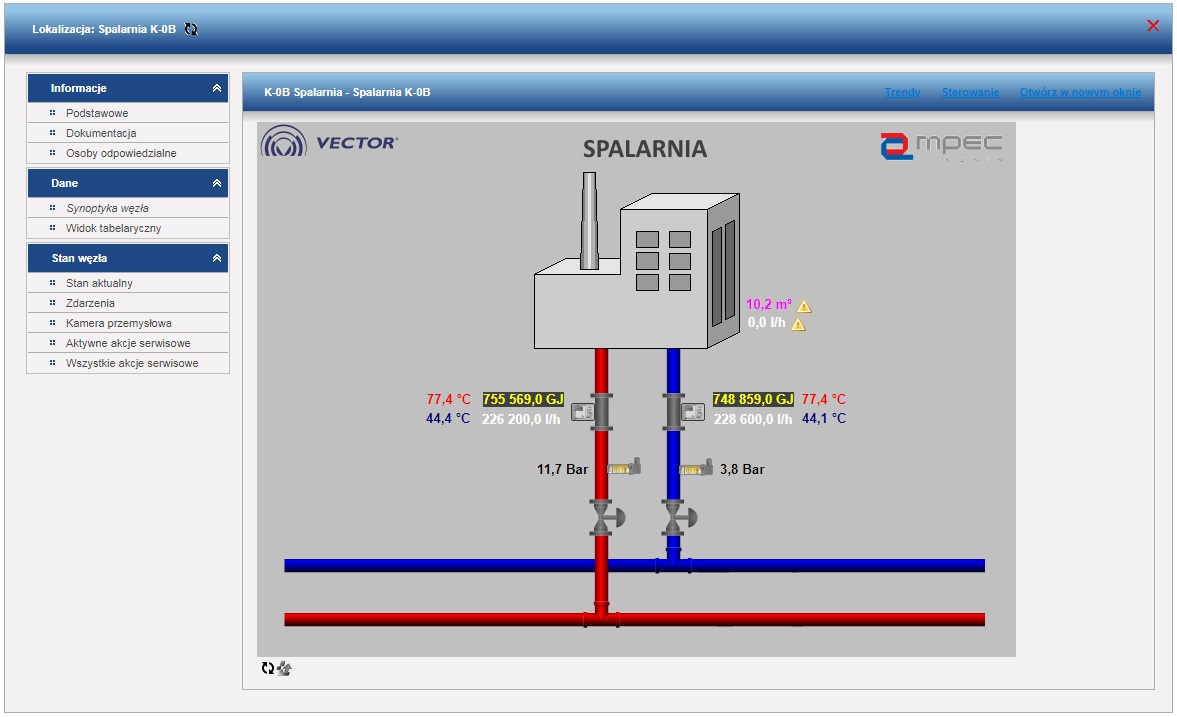
Task: Collapse the Informacje panel
Action: click(217, 88)
